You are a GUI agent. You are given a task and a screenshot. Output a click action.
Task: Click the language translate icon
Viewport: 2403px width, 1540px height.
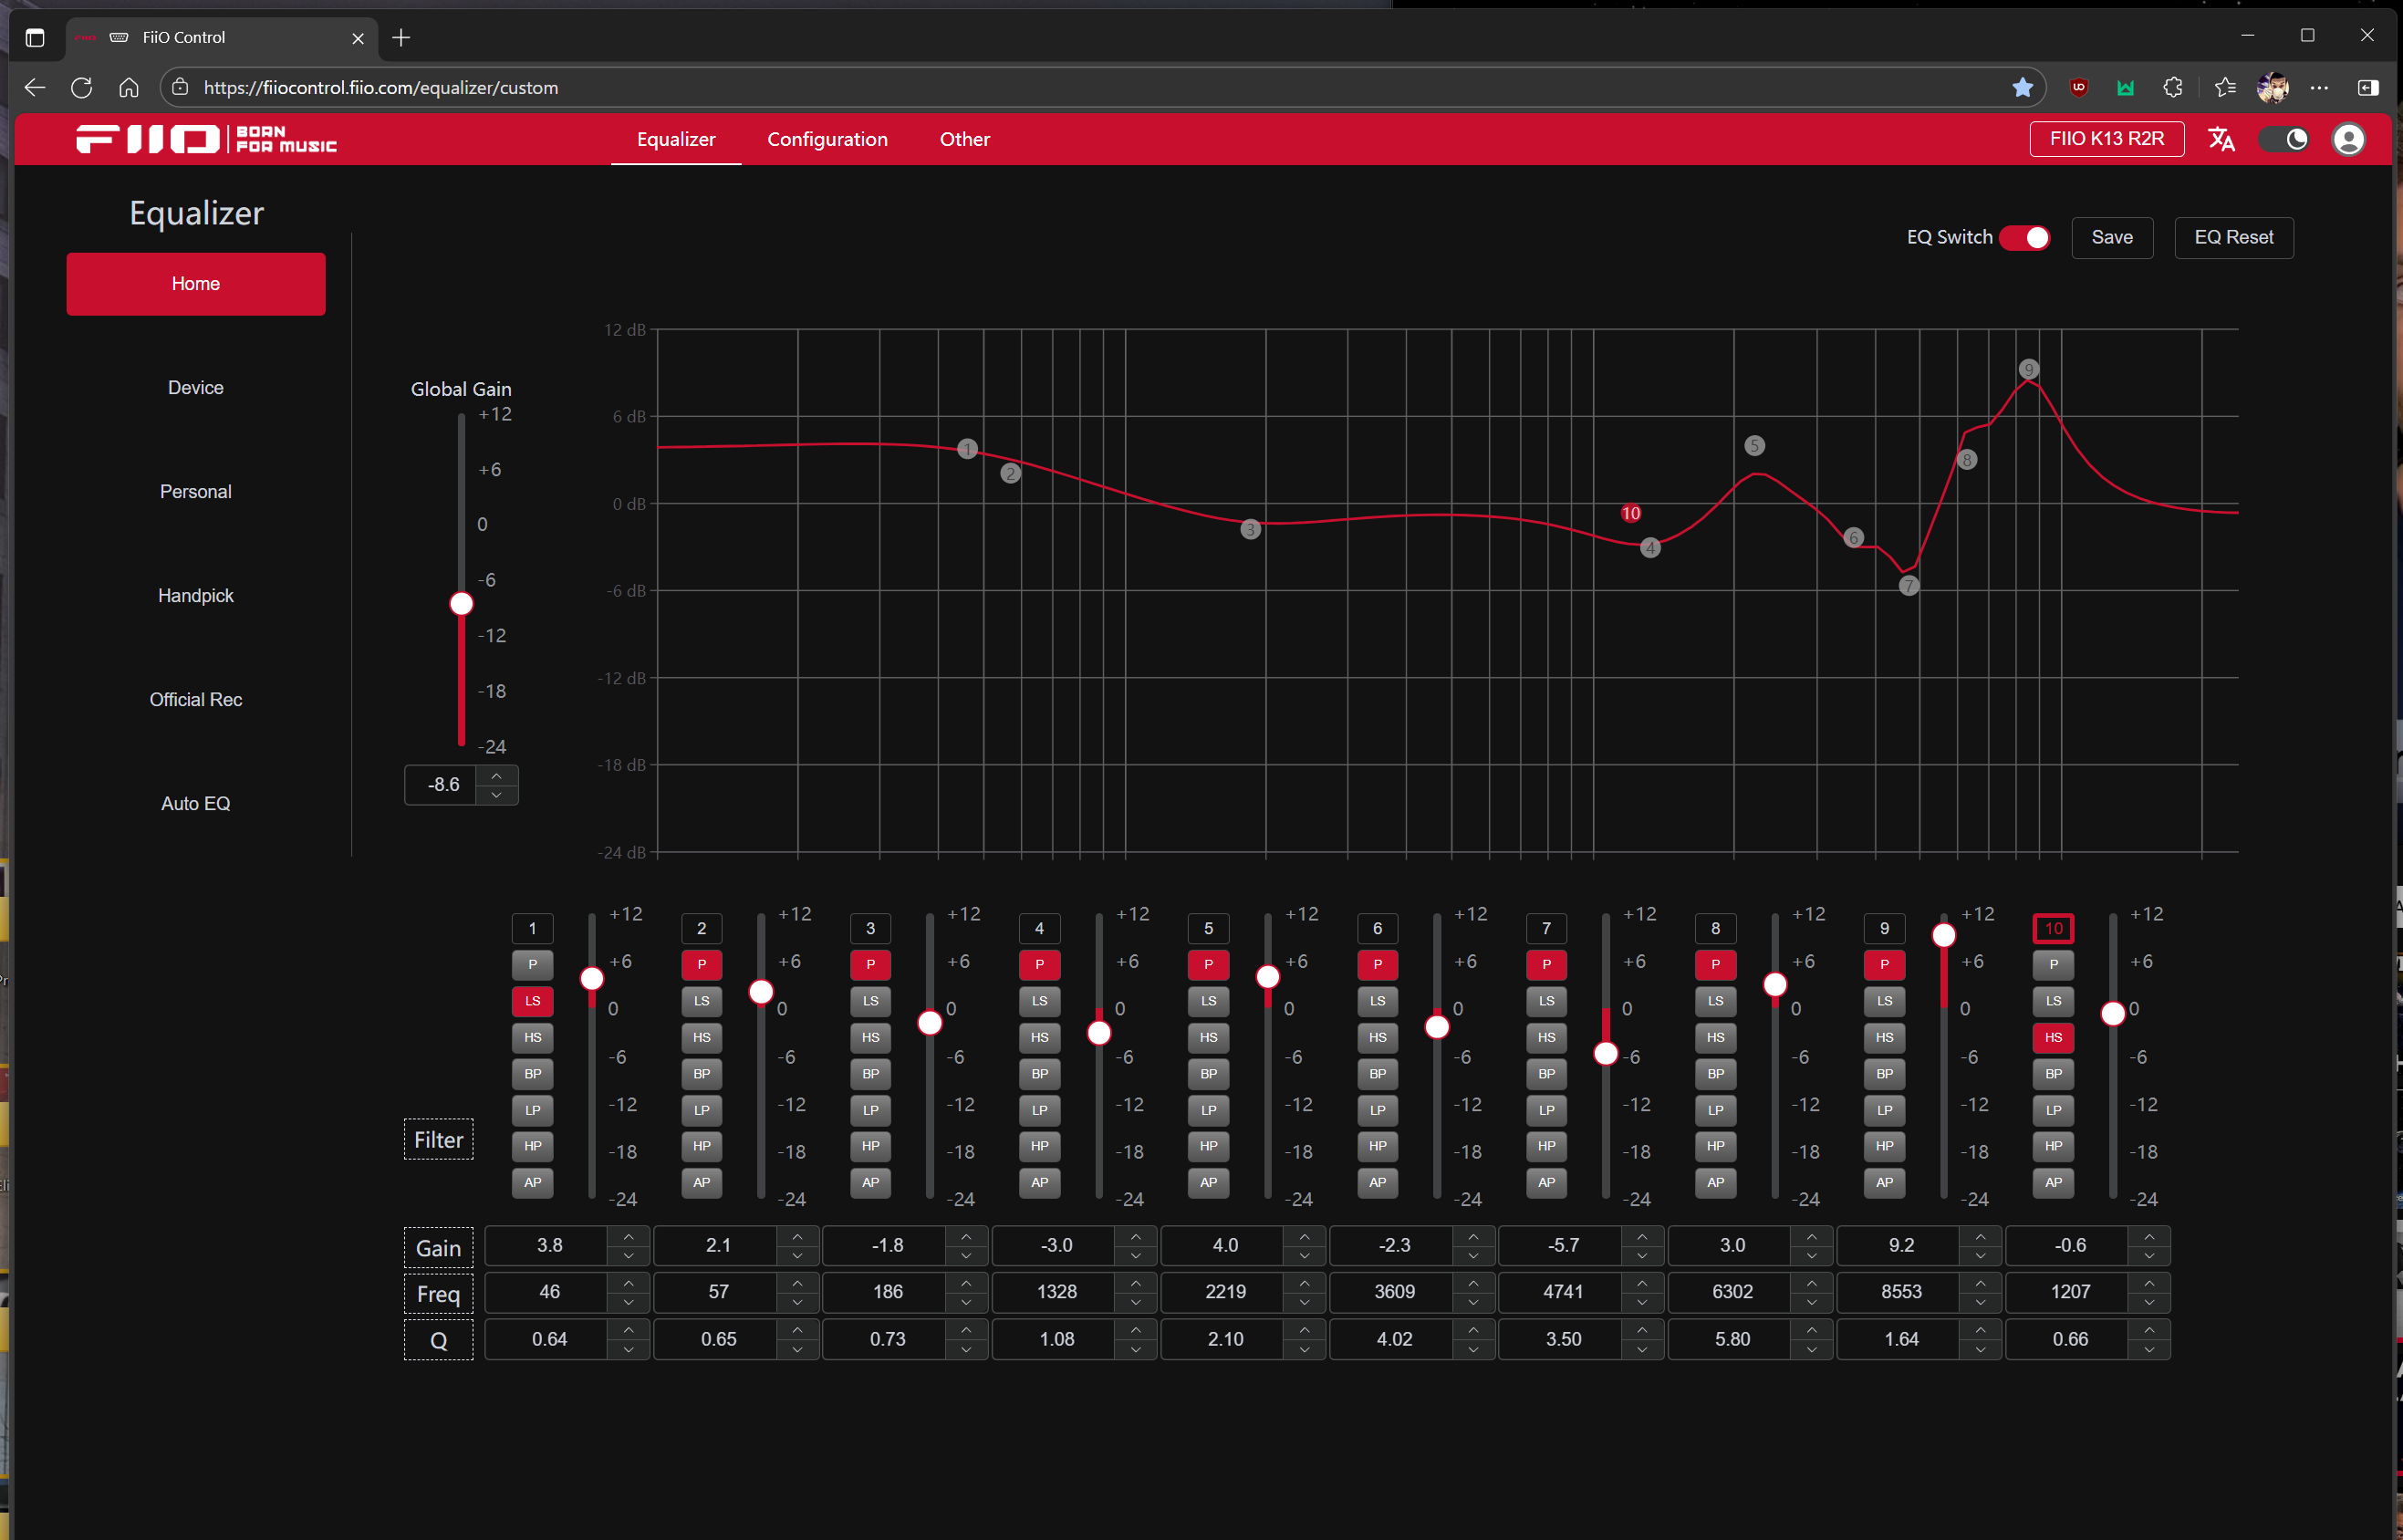[2221, 139]
